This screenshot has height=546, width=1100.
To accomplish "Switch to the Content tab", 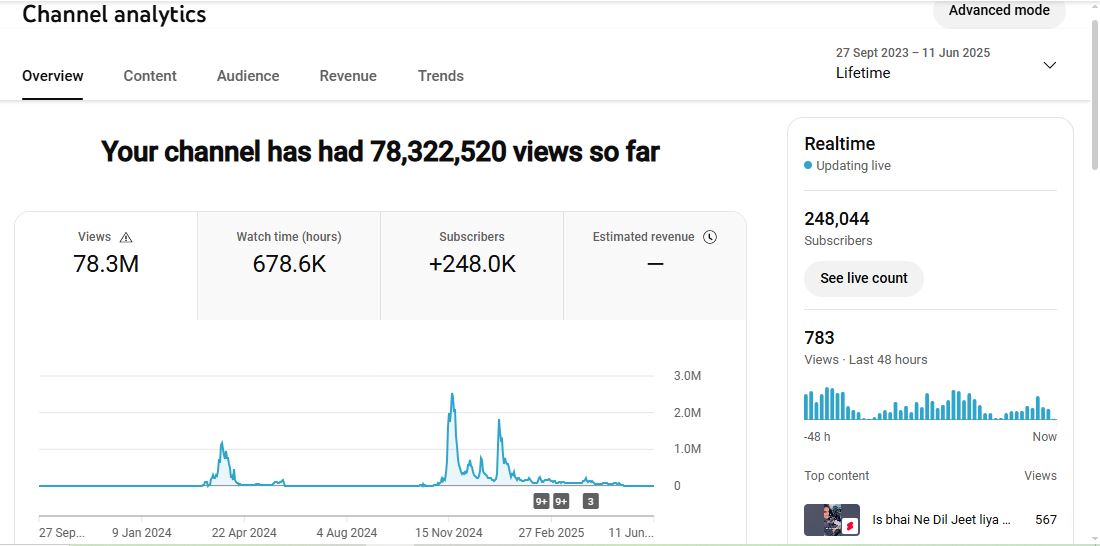I will coord(150,76).
